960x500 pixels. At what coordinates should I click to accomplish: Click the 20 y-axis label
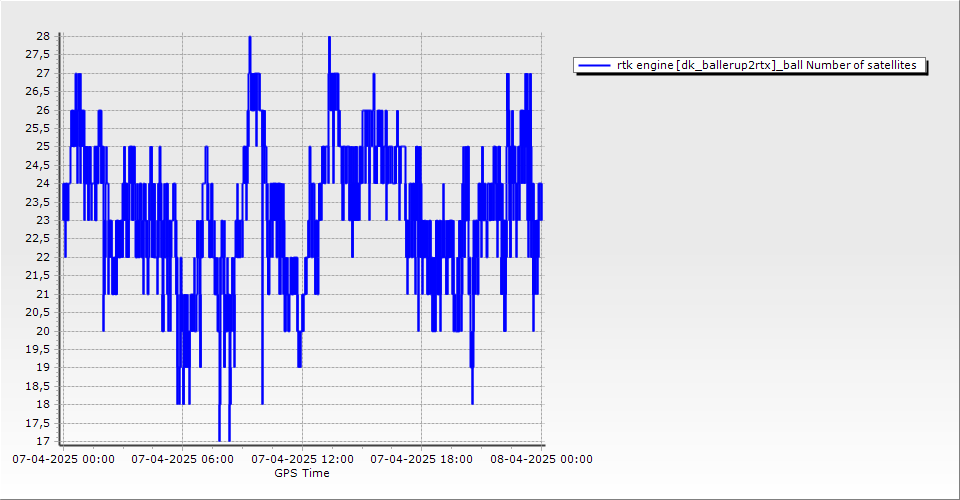[43, 330]
